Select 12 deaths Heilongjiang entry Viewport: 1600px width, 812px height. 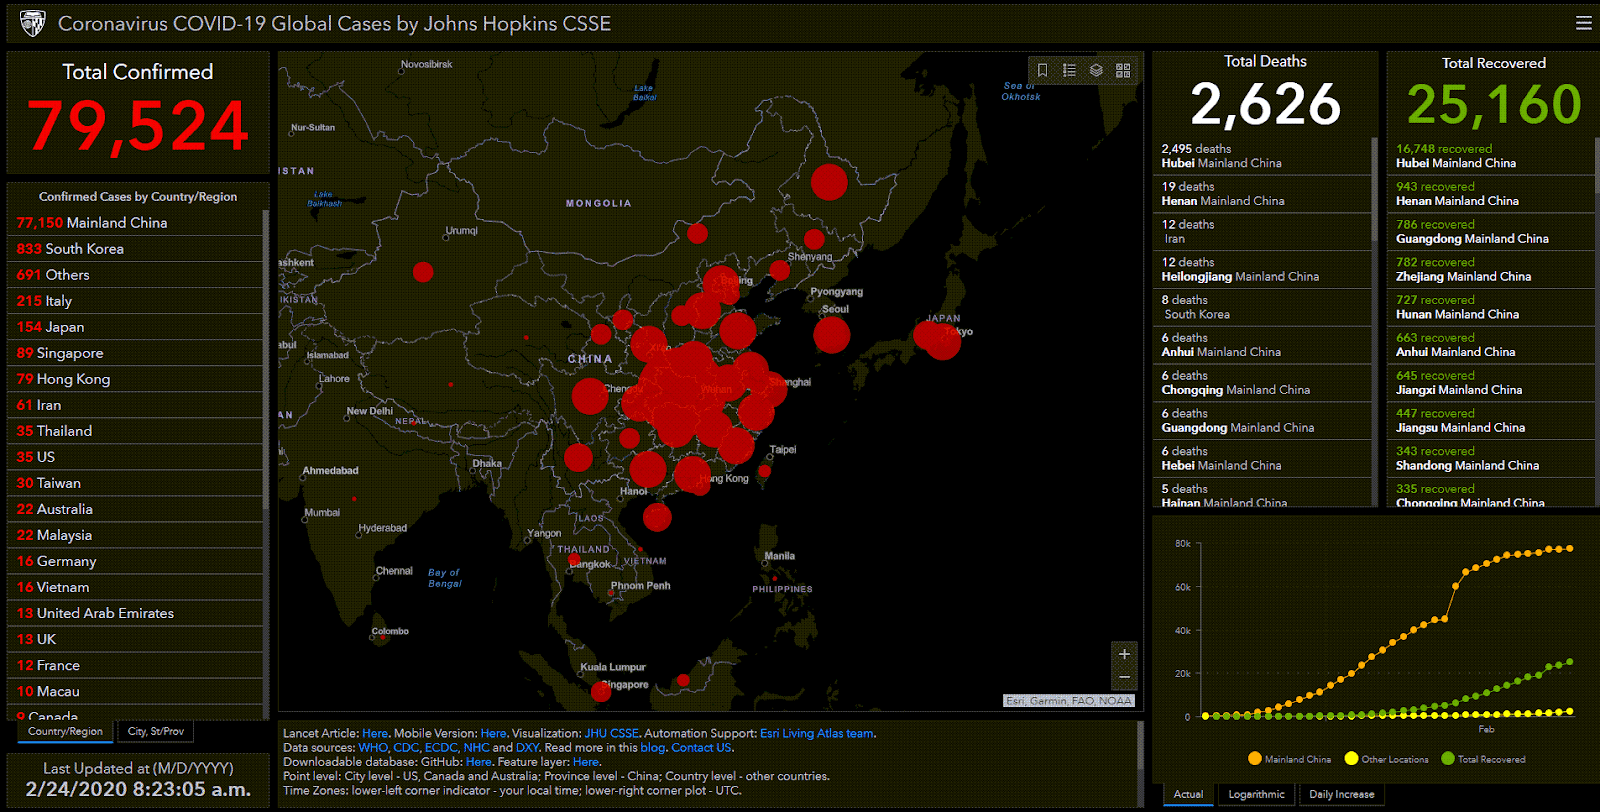pos(1262,270)
